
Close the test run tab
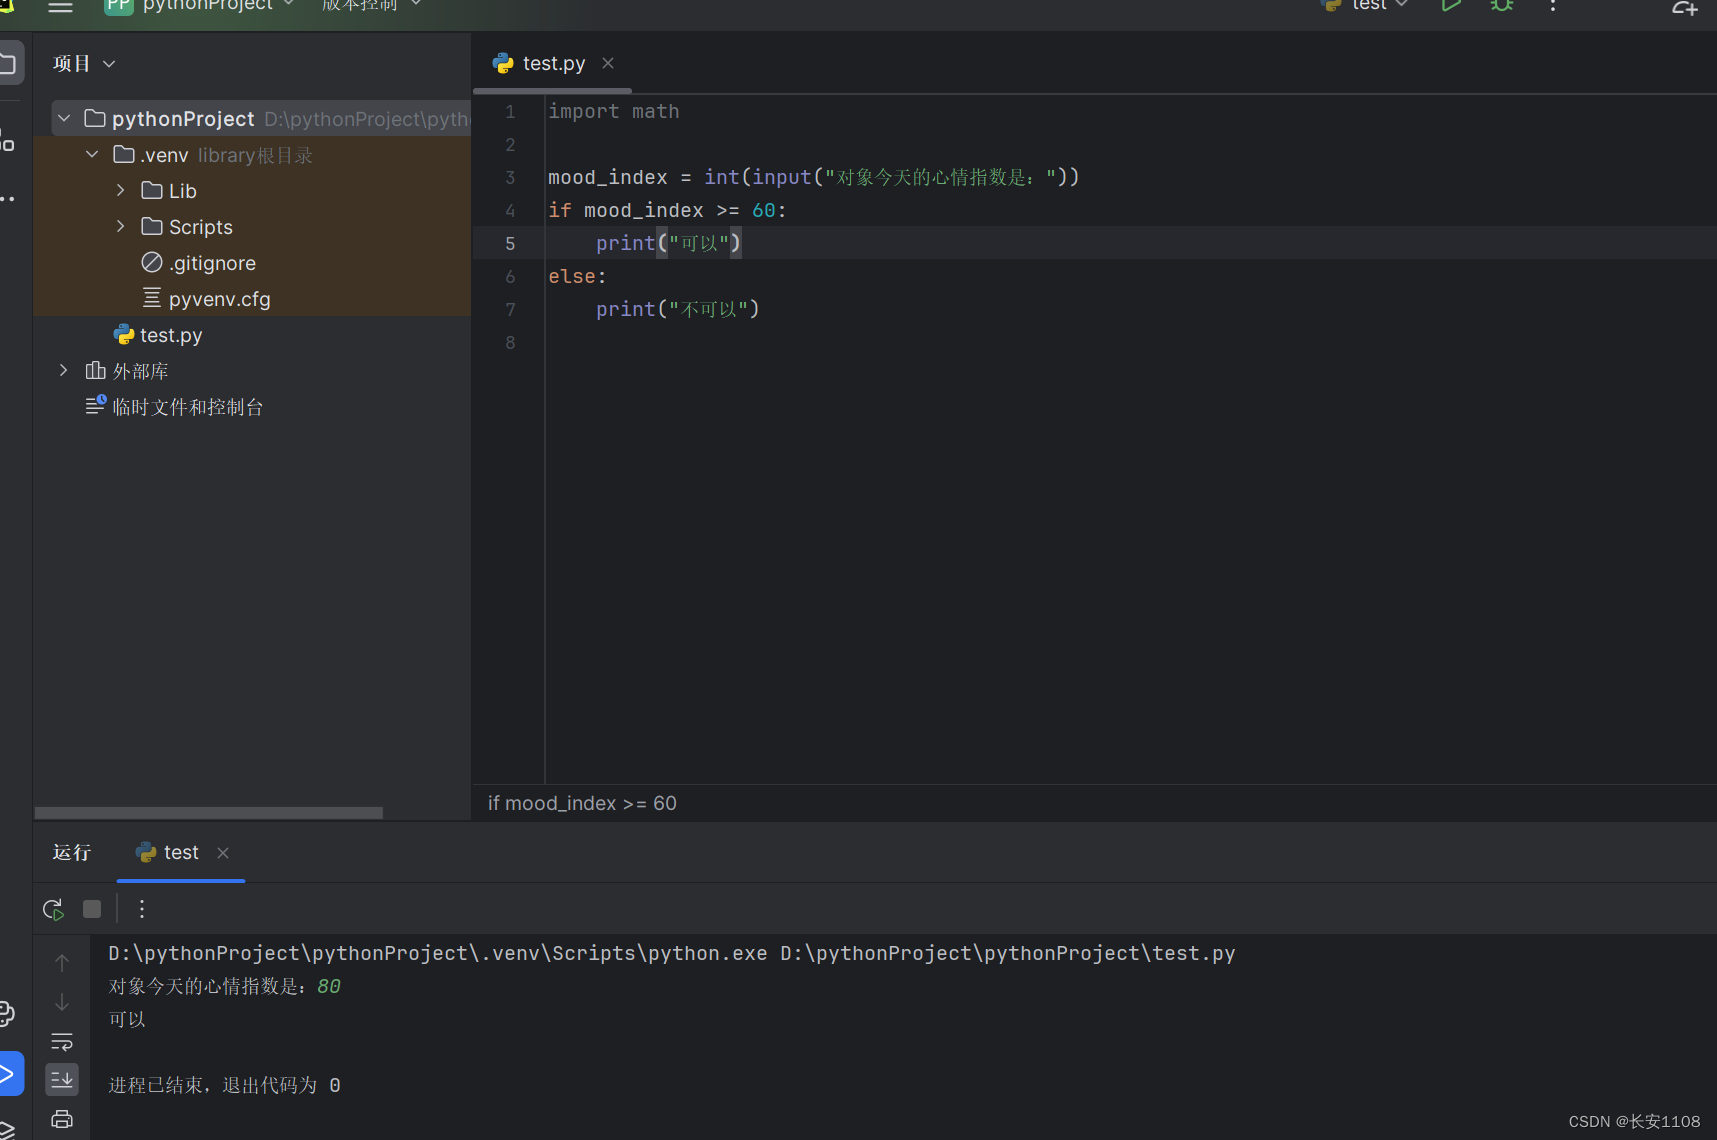223,853
